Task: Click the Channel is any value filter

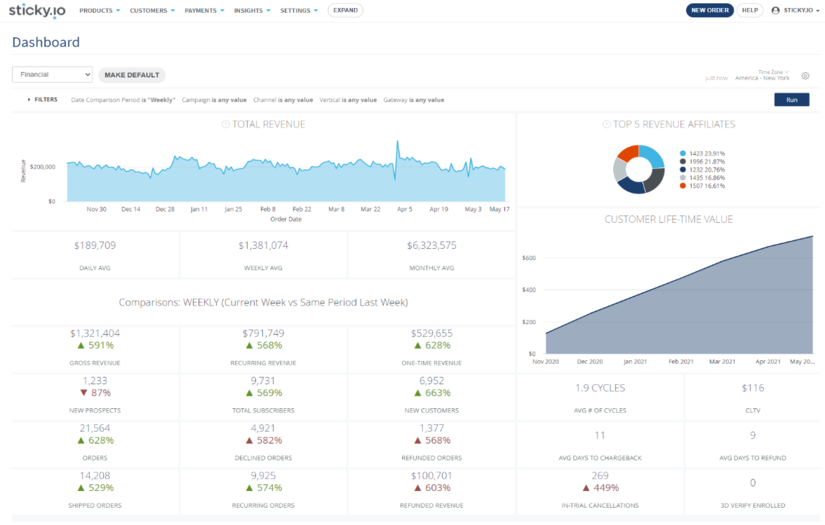Action: point(283,100)
